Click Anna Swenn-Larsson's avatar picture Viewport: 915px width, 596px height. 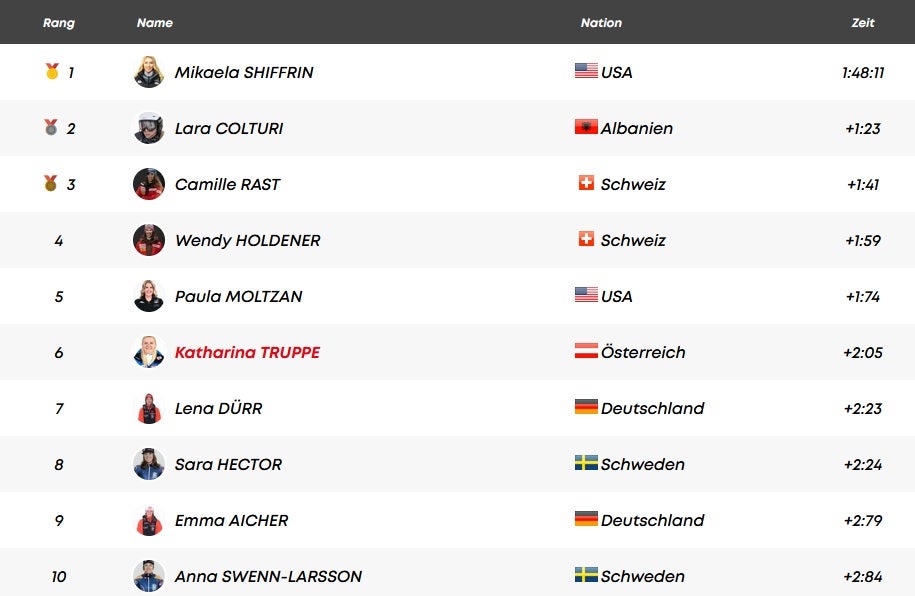[149, 576]
